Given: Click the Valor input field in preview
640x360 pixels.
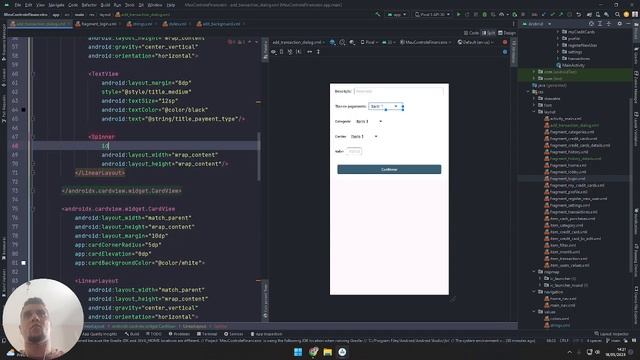Looking at the screenshot, I should coord(354,151).
